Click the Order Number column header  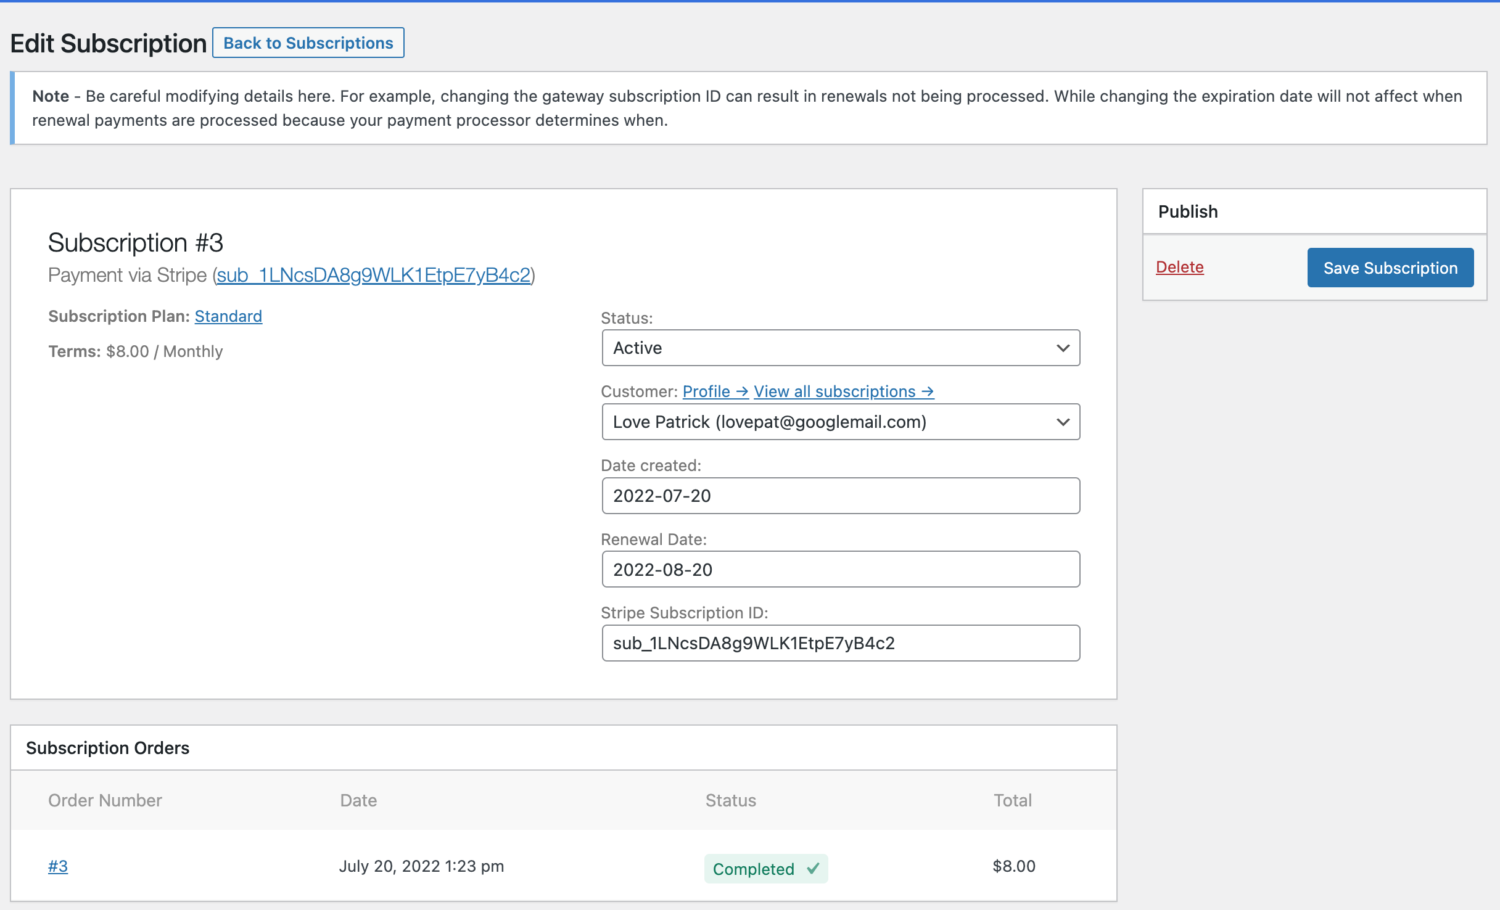click(x=105, y=800)
